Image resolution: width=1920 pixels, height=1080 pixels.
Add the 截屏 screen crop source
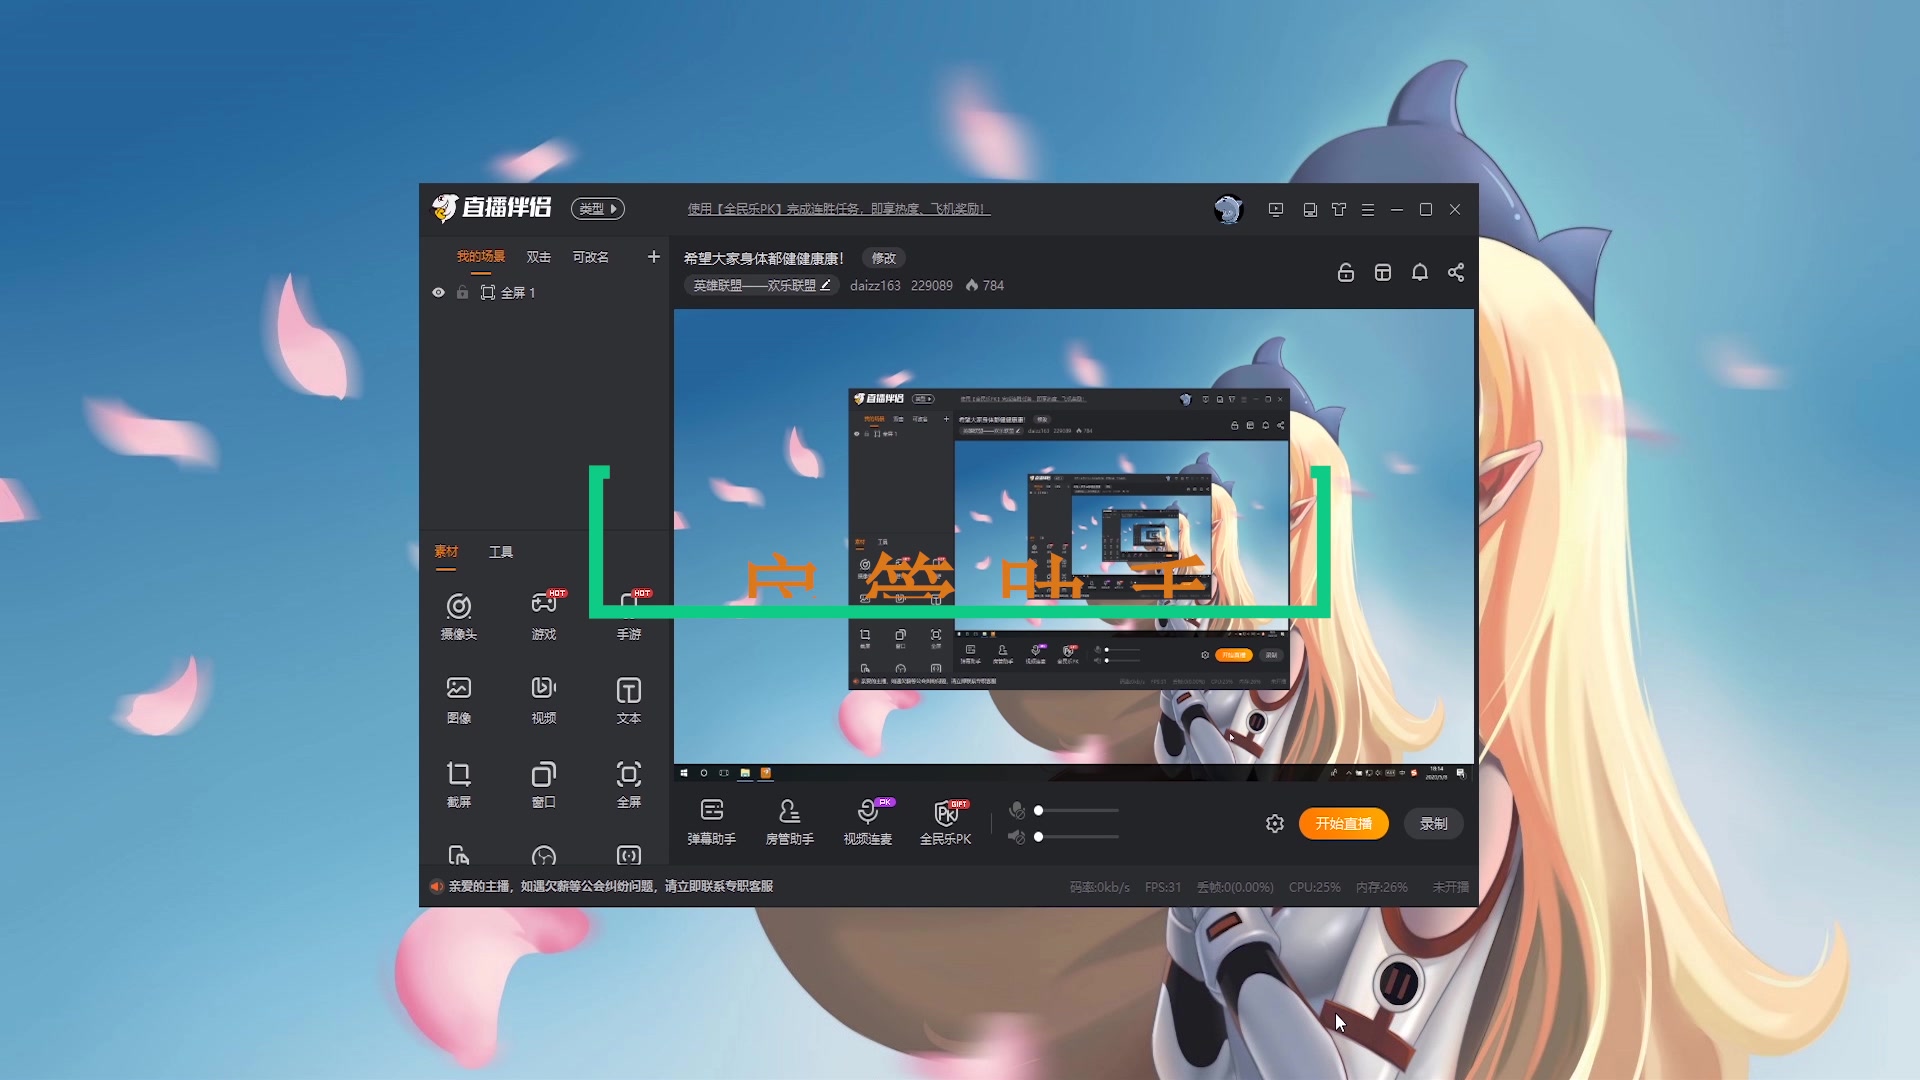459,784
